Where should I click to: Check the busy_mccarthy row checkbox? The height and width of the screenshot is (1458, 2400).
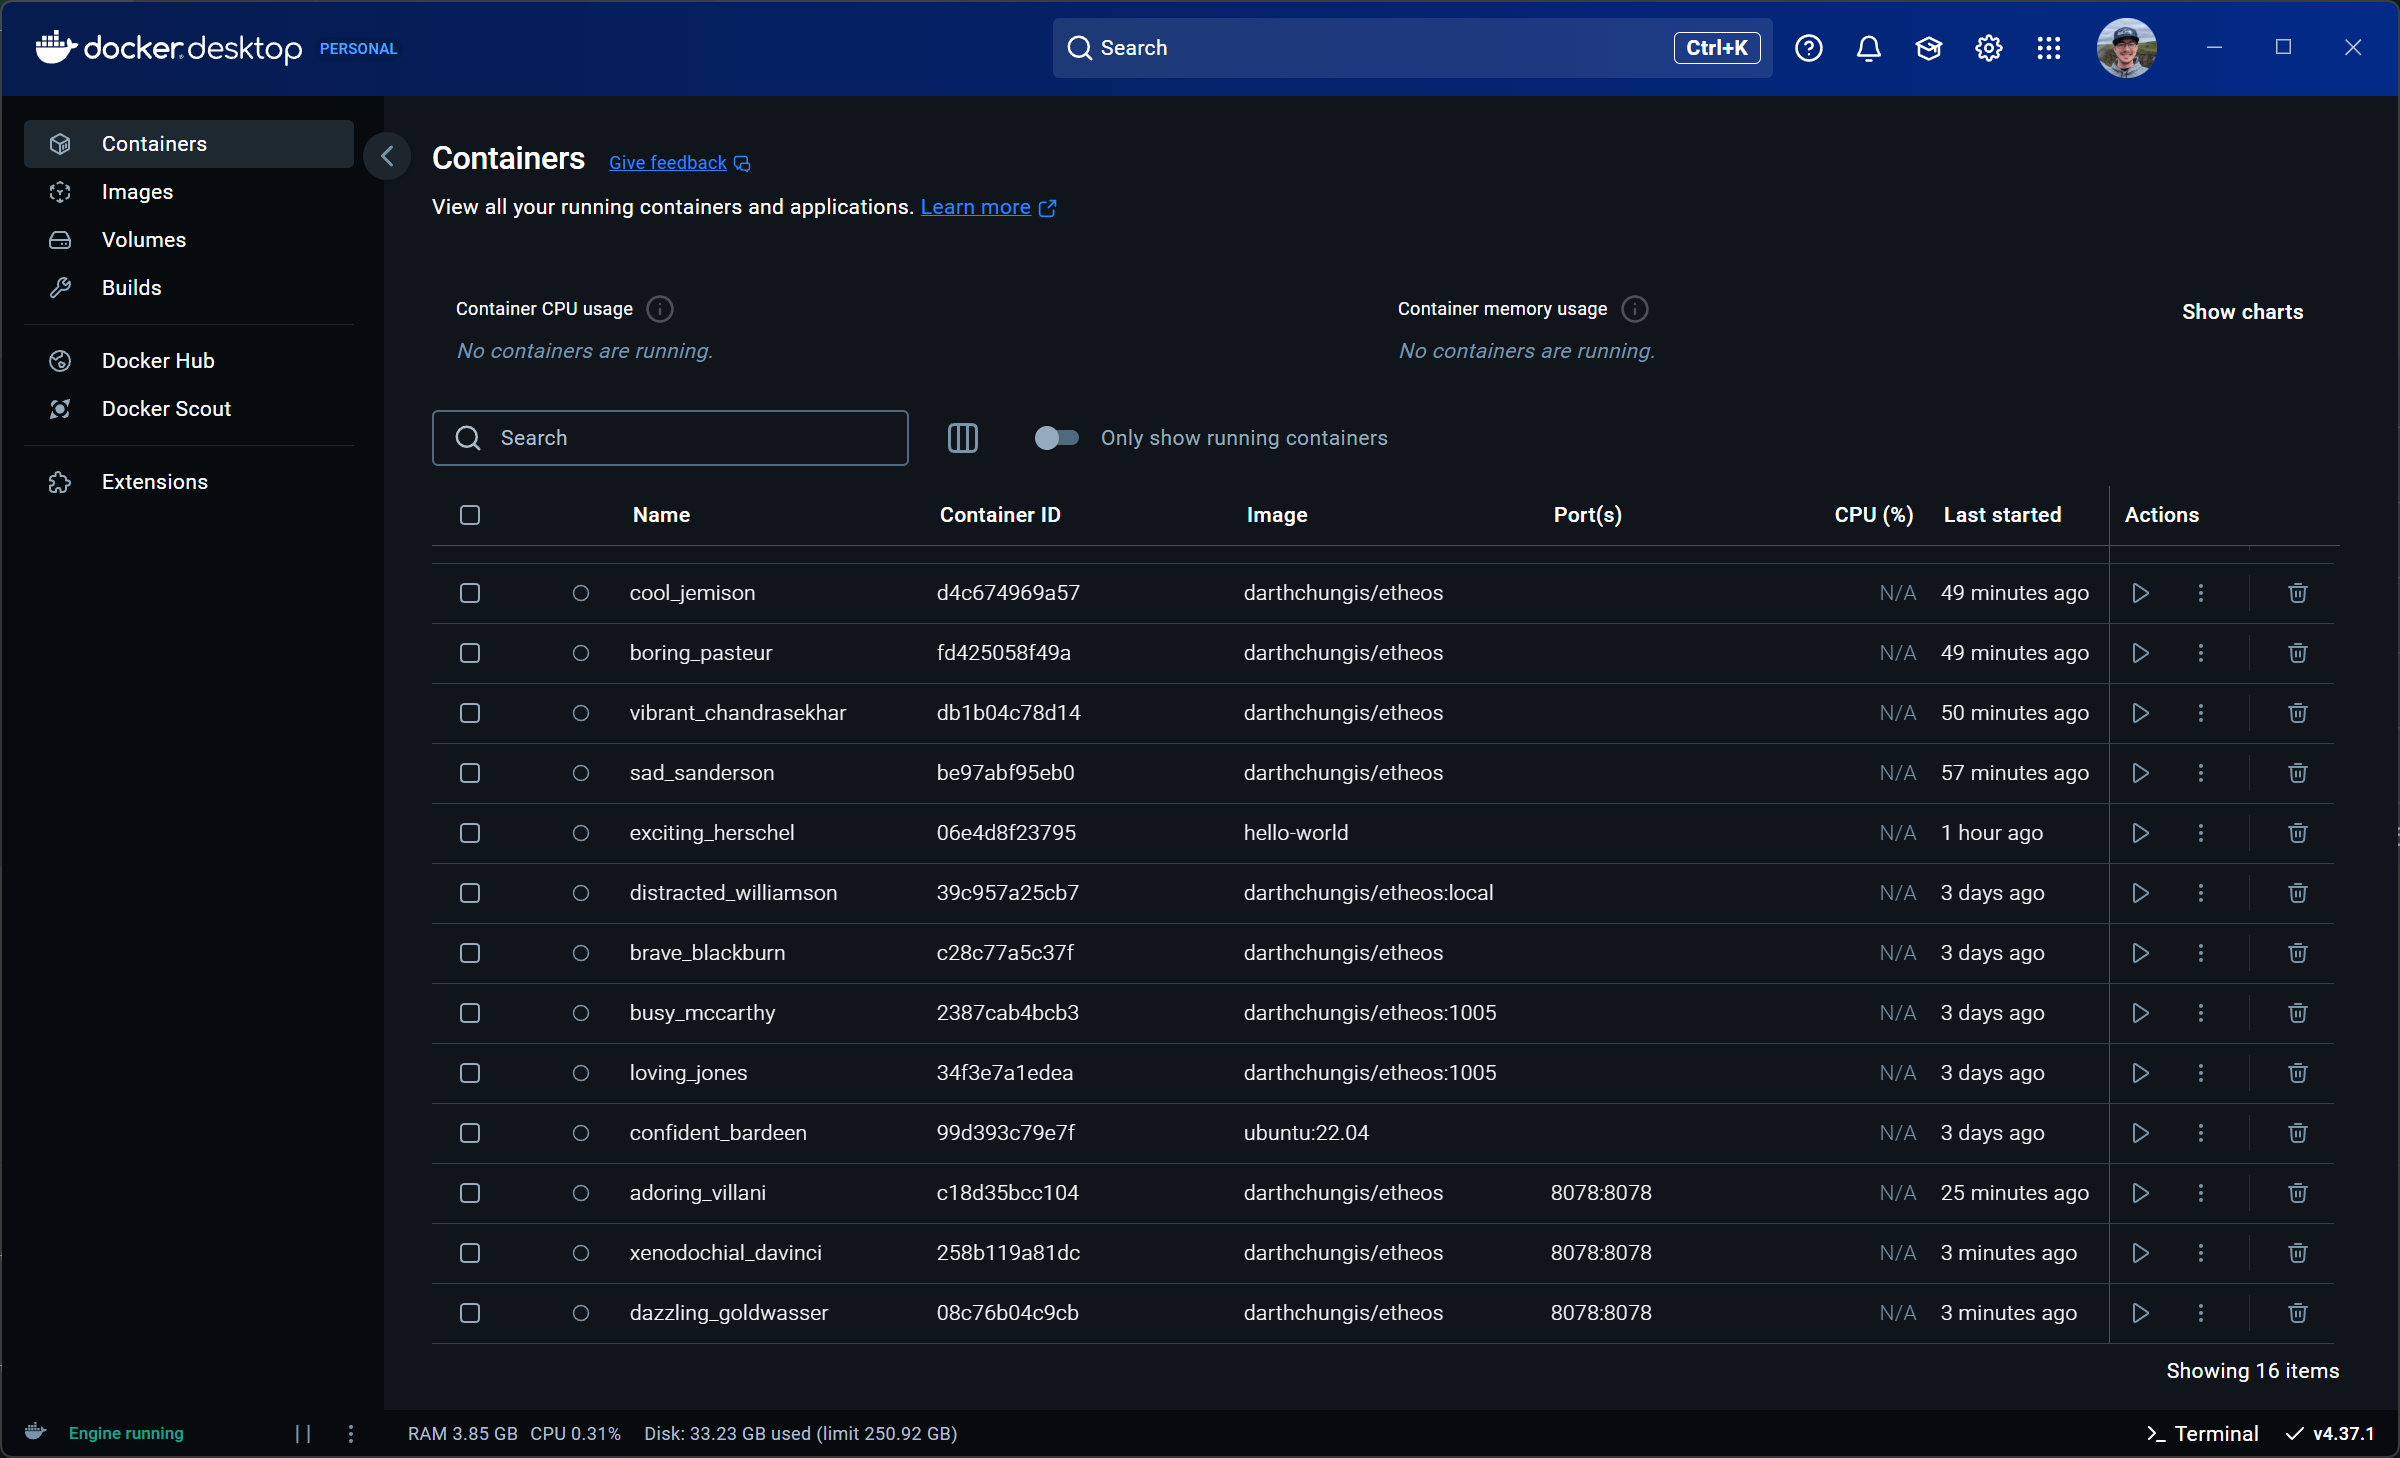click(470, 1013)
